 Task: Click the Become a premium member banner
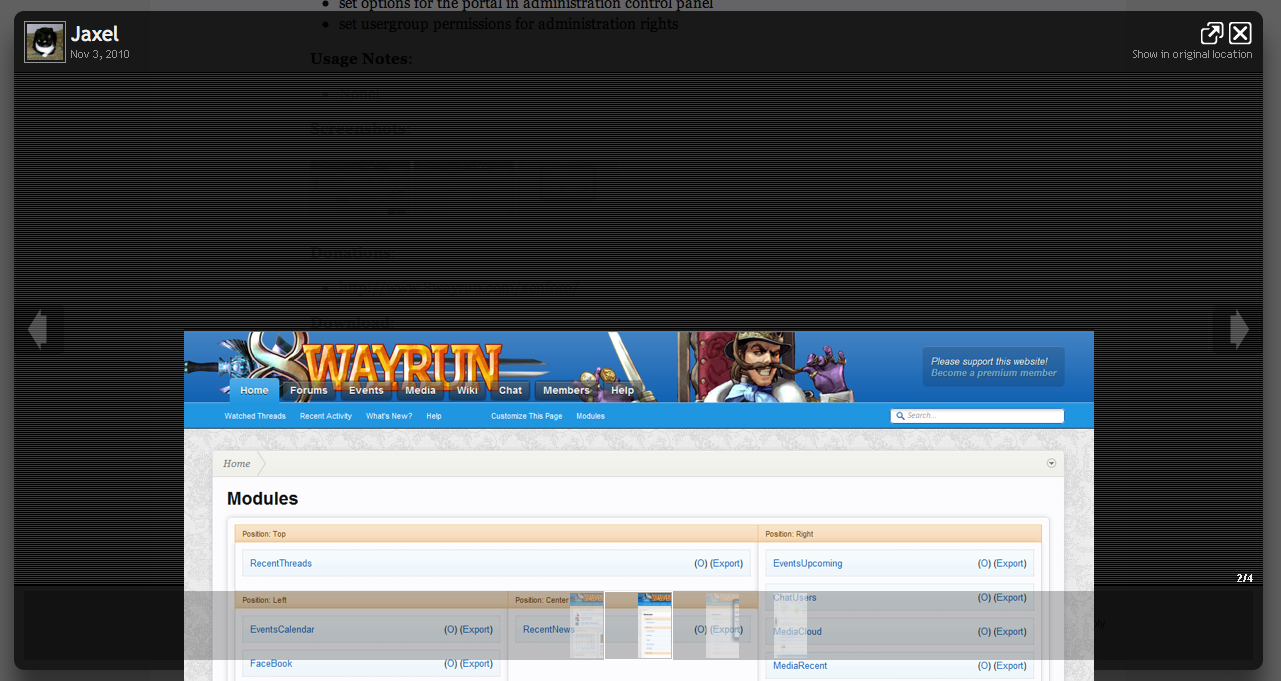click(993, 366)
